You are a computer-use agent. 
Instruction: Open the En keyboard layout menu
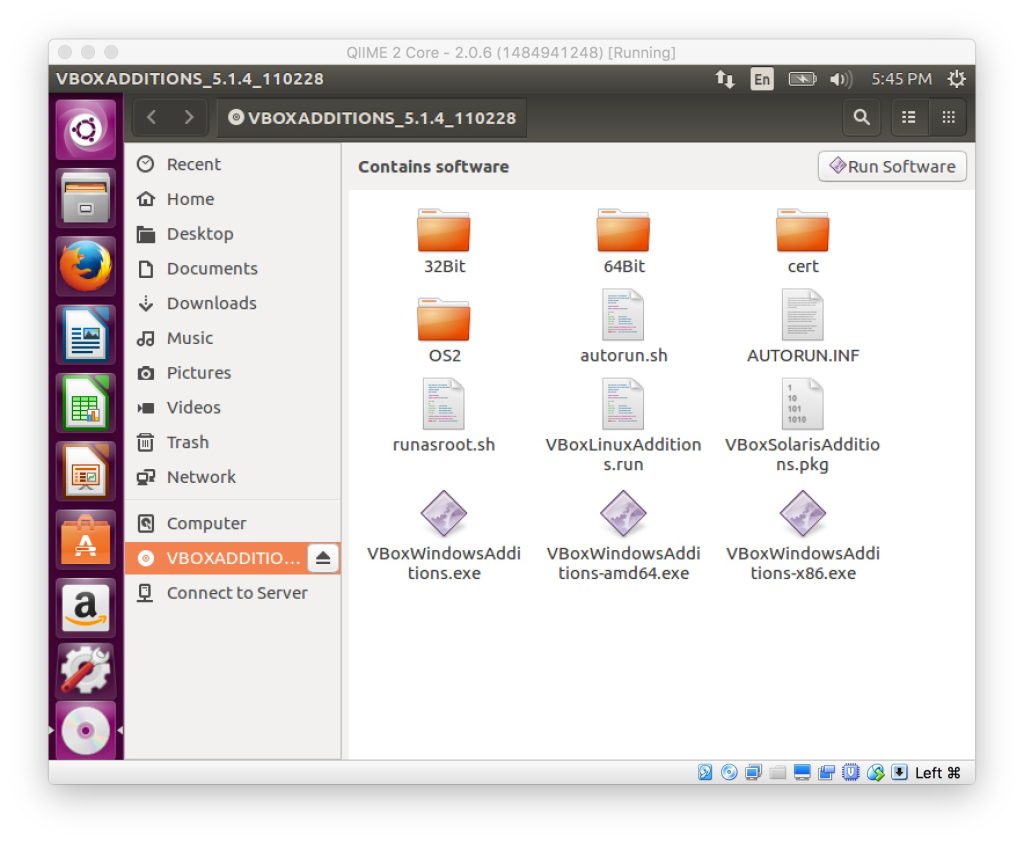coord(762,79)
